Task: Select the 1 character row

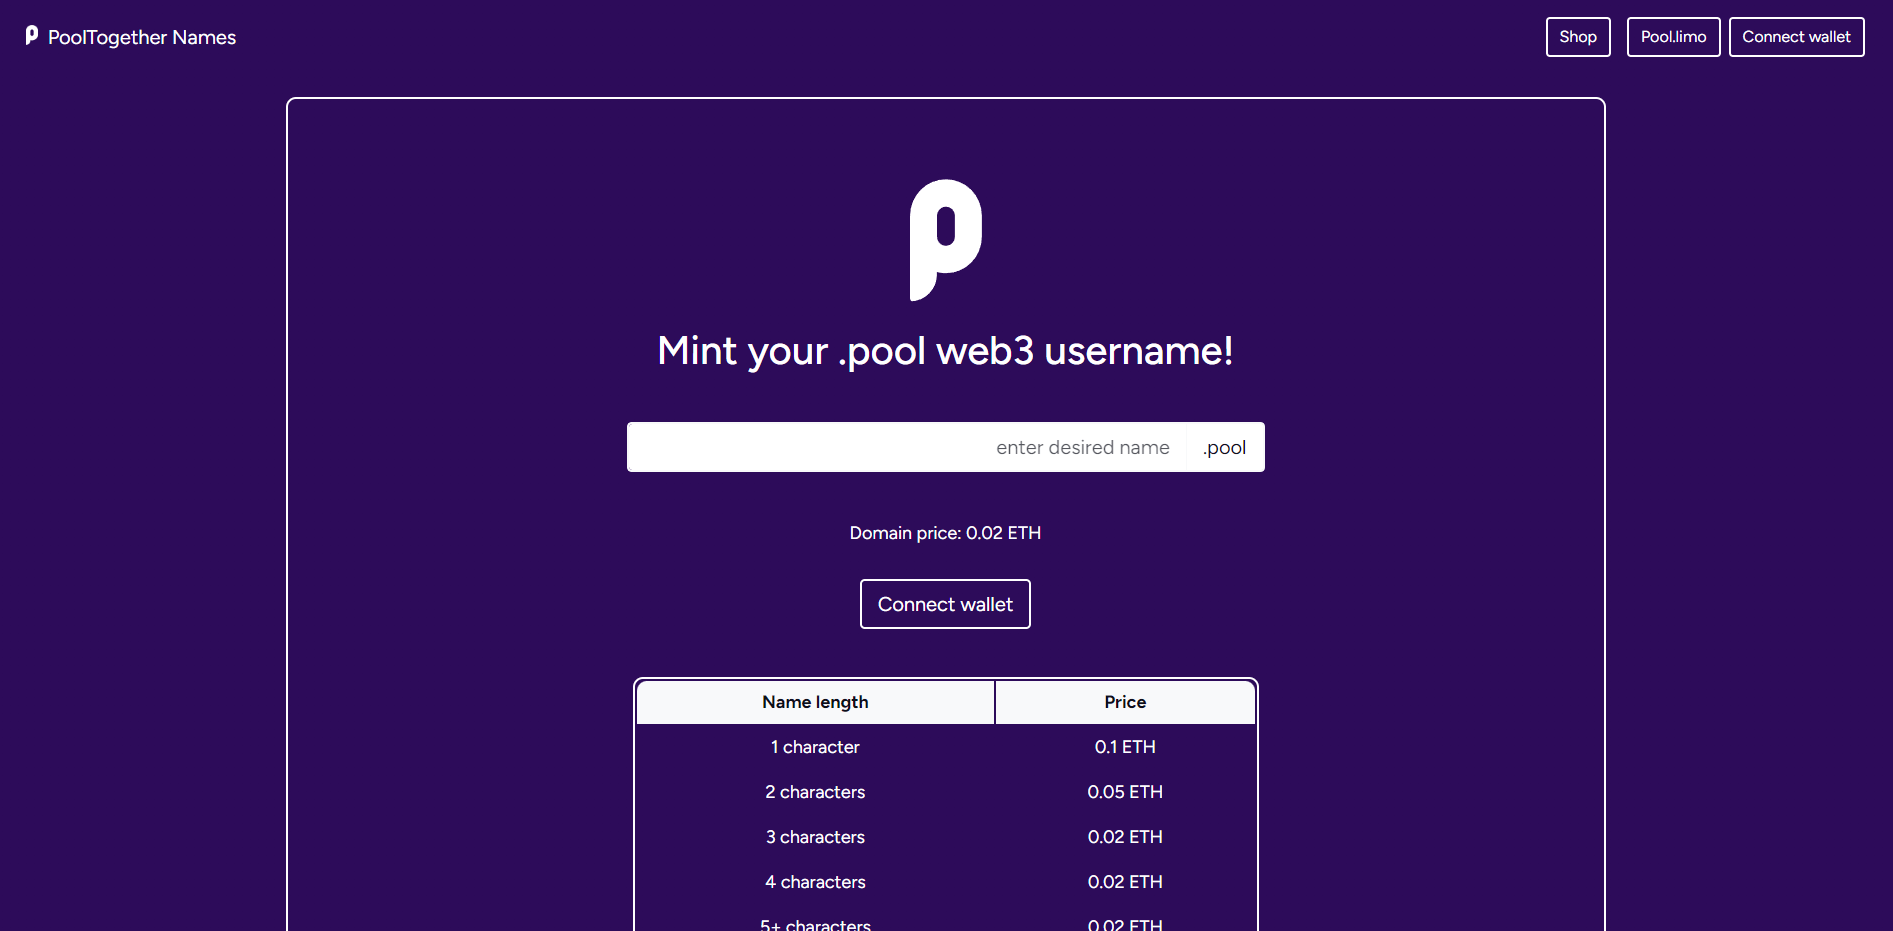Action: pos(945,747)
